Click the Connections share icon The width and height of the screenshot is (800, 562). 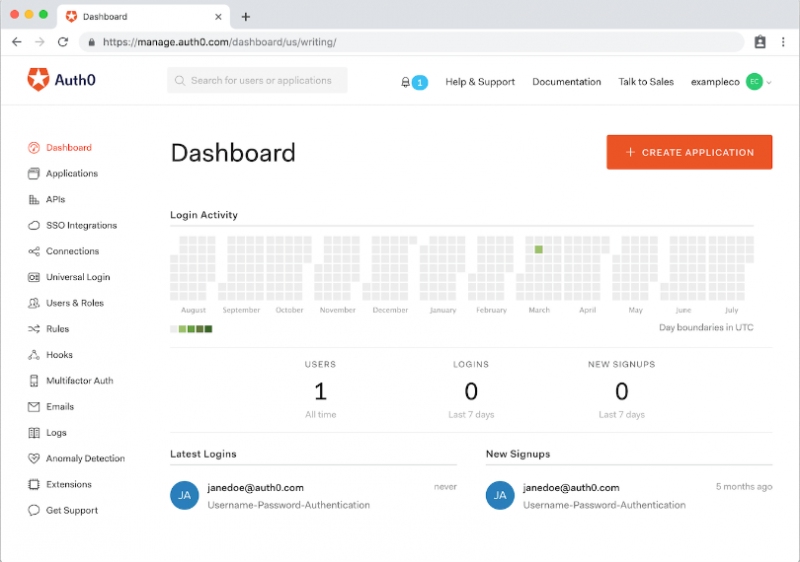tap(34, 251)
